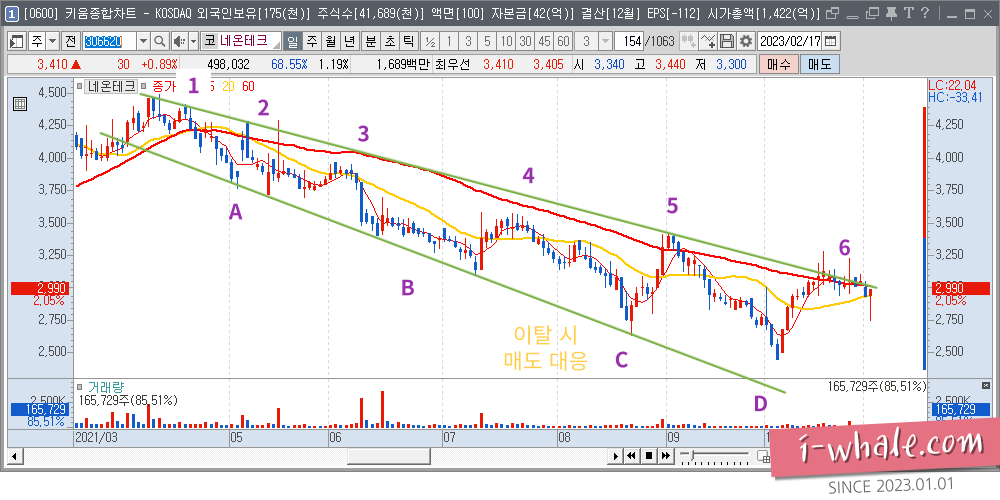Image resolution: width=1000 pixels, height=500 pixels.
Task: Select yearly 년 chart period
Action: tap(349, 41)
